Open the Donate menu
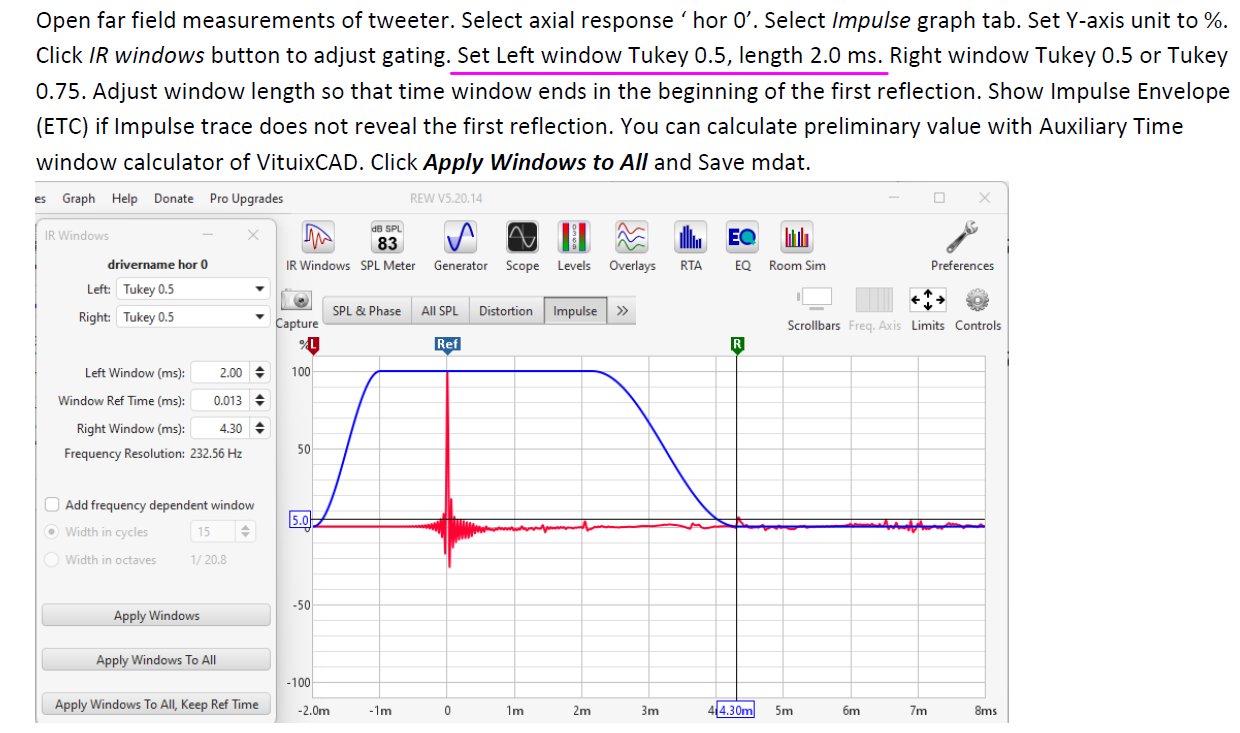1240x733 pixels. click(174, 198)
